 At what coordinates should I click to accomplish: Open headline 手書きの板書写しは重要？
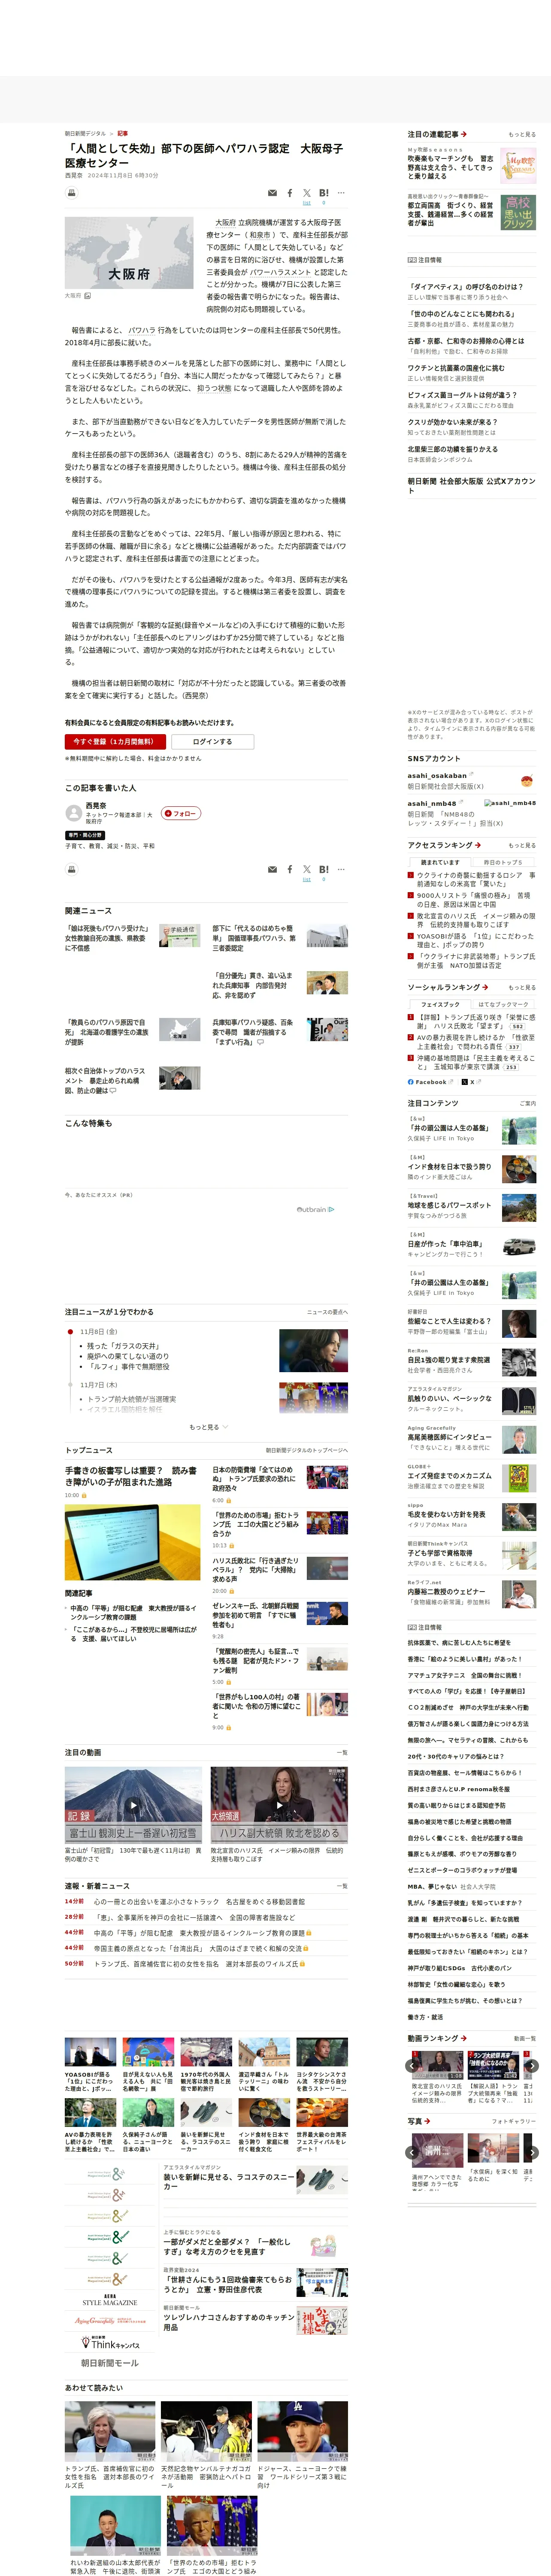pos(131,1476)
